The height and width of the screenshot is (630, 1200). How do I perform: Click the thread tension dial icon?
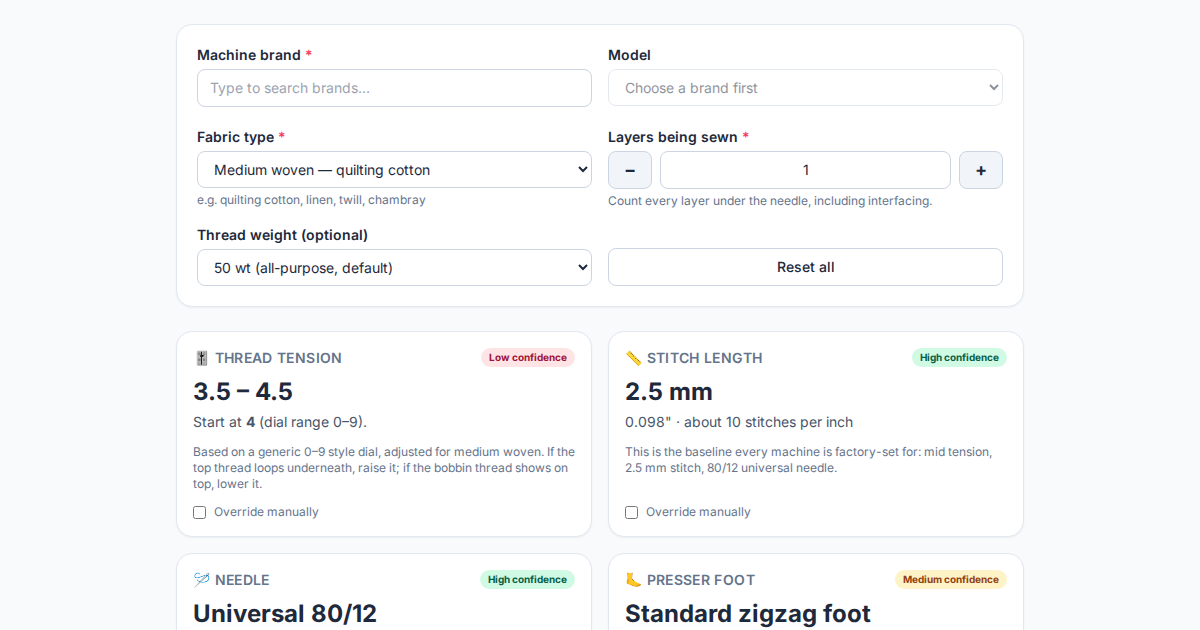click(202, 358)
